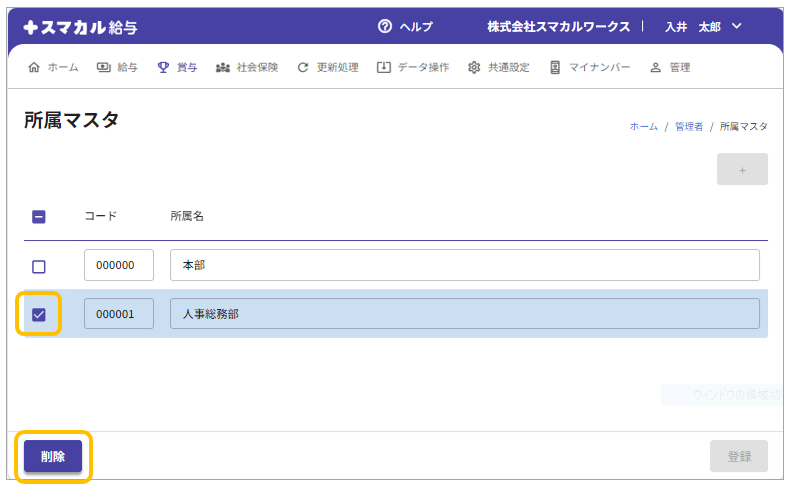Image resolution: width=792 pixels, height=490 pixels.
Task: Uncheck the 人事総務部 row checkbox
Action: coord(39,314)
